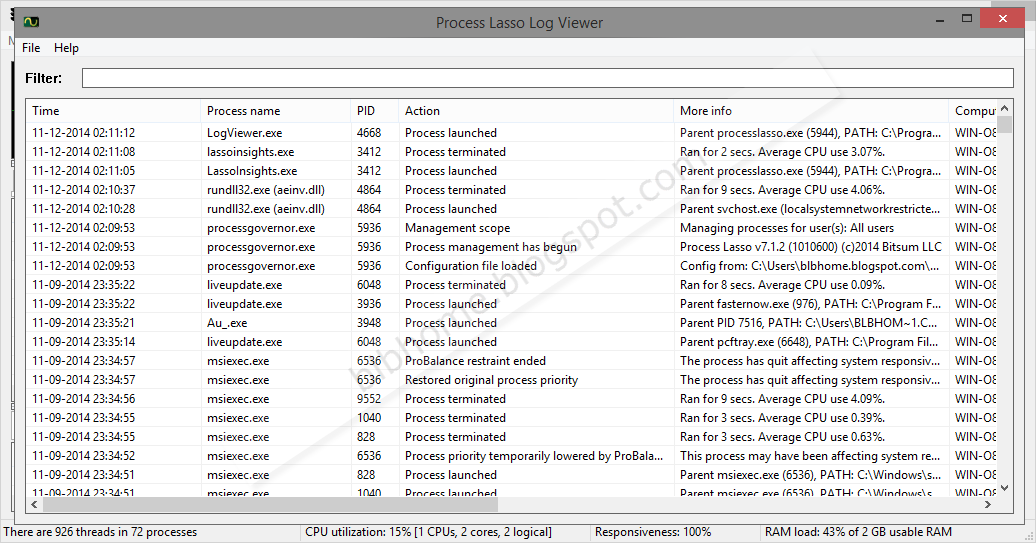
Task: Click Responsiveness: 100% status bar entry
Action: 653,532
